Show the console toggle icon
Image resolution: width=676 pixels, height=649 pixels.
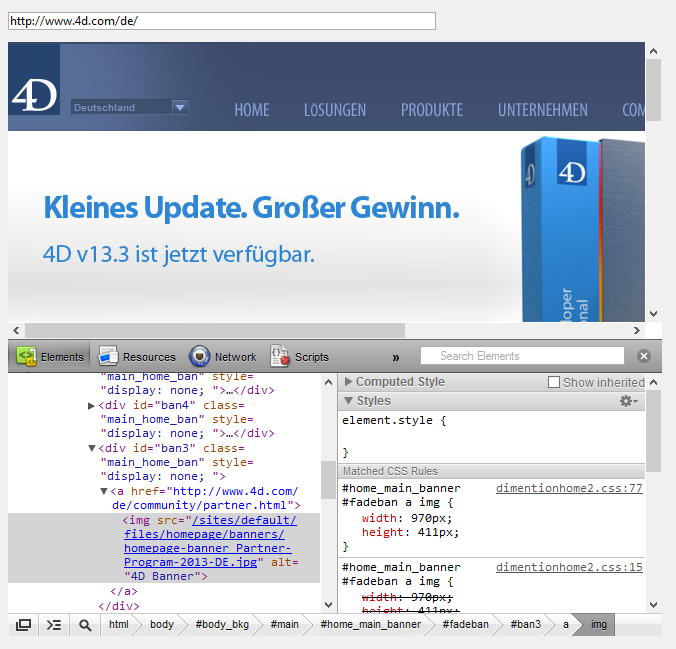click(54, 625)
